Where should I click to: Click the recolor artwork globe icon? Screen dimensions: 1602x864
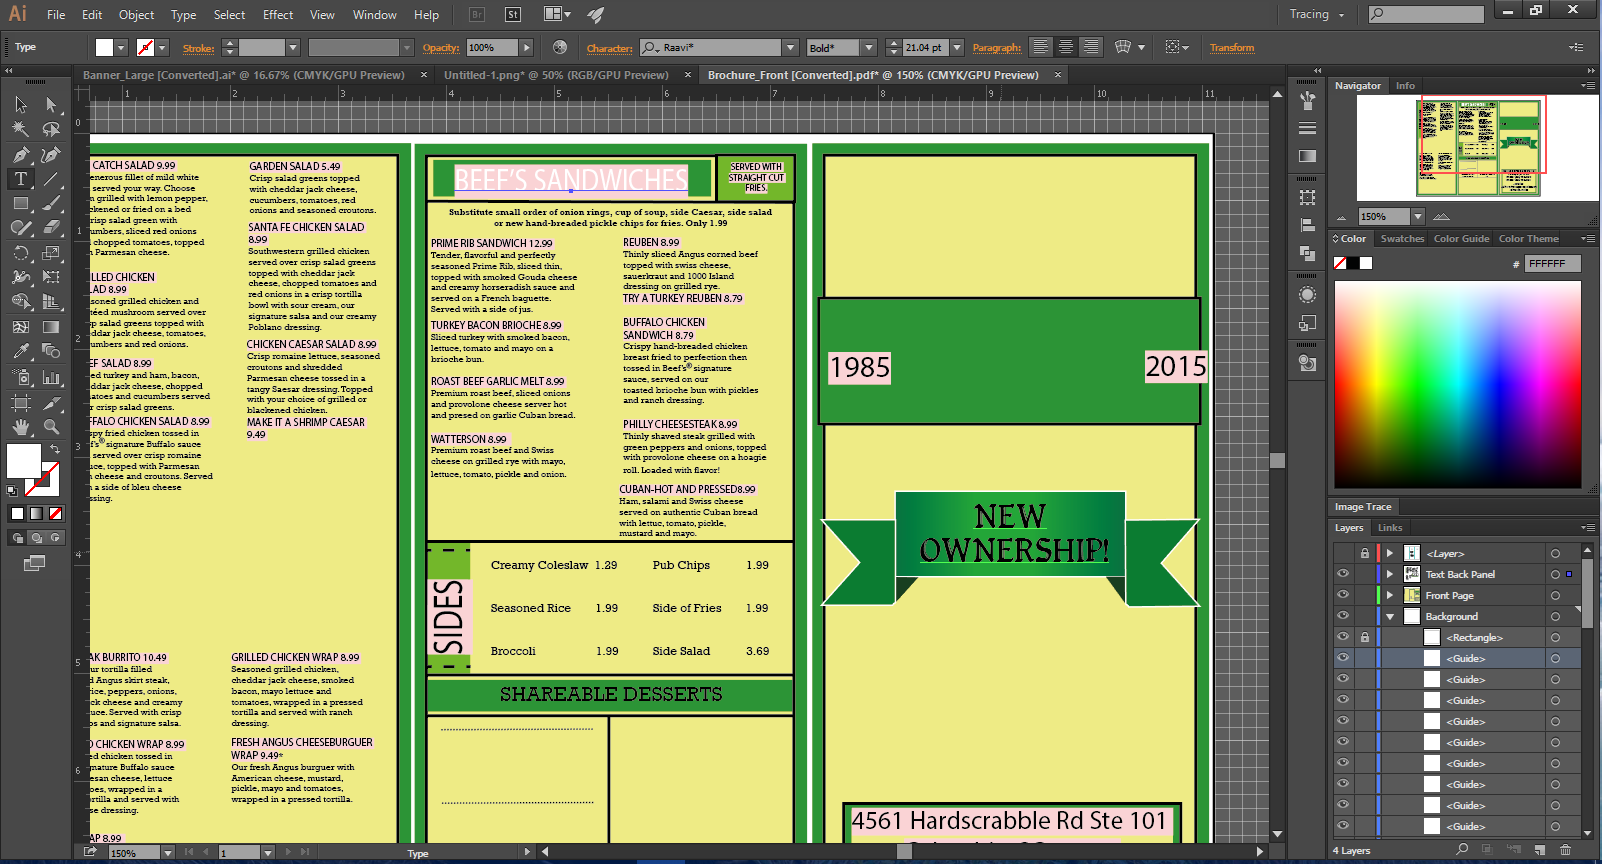click(560, 47)
